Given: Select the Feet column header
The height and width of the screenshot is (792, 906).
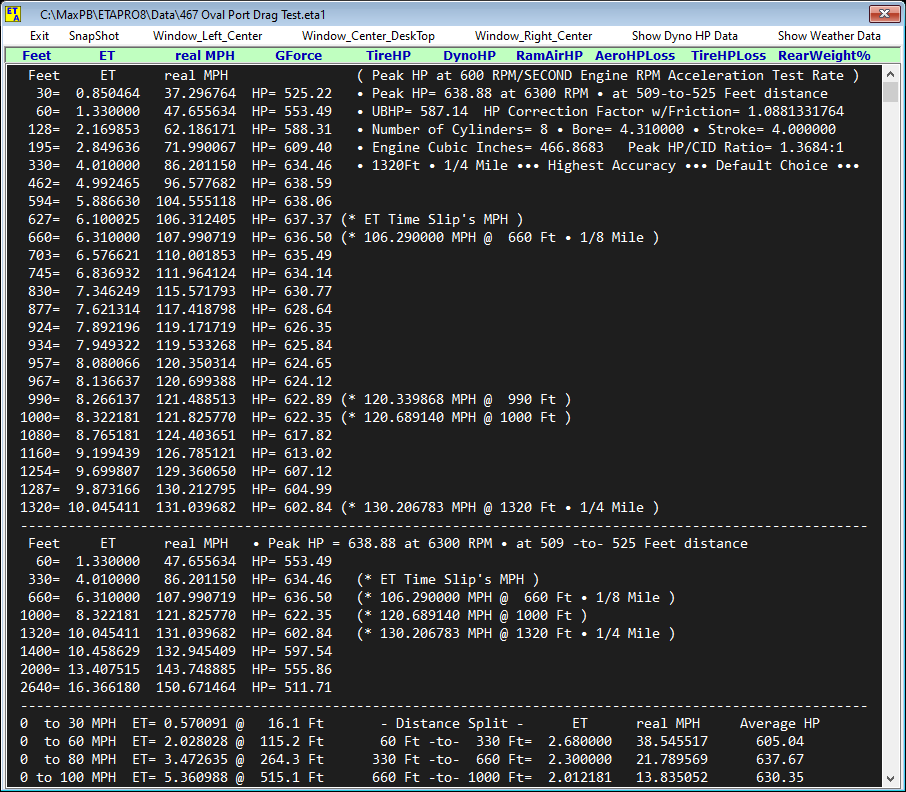Looking at the screenshot, I should (36, 56).
